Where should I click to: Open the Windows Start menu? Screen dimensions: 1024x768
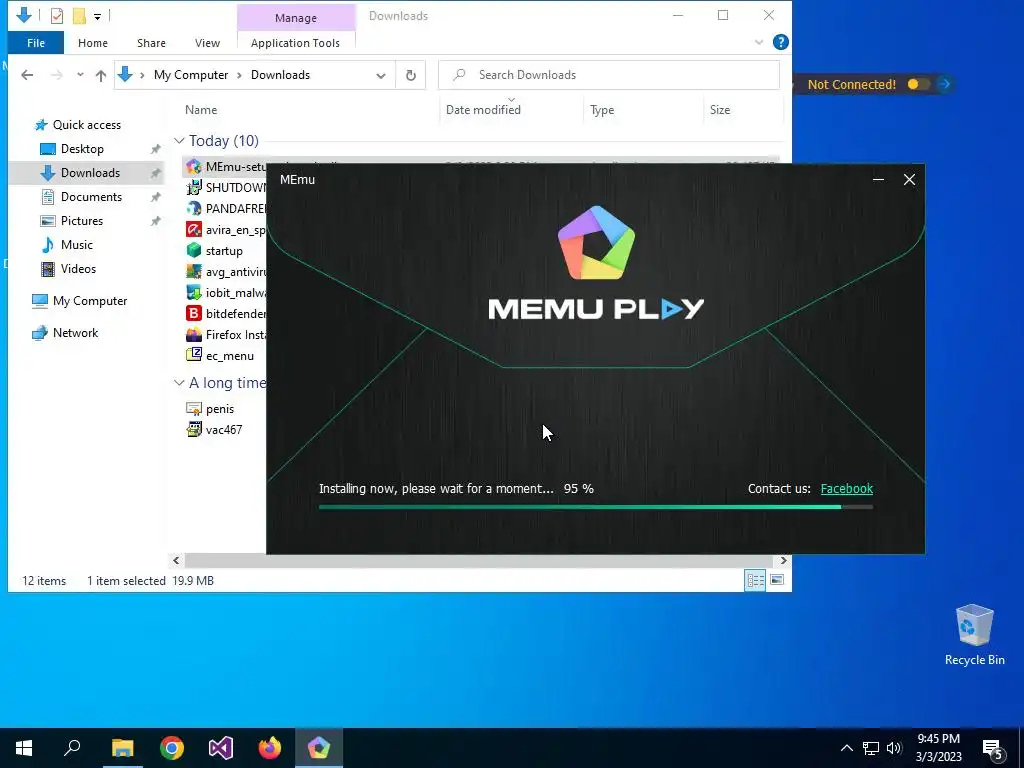pyautogui.click(x=24, y=748)
